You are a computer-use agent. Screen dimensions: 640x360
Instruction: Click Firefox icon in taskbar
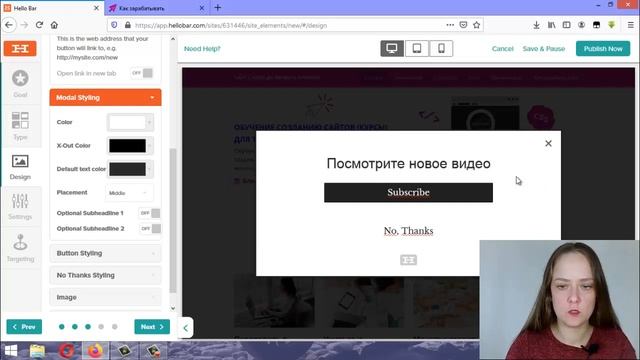click(95, 351)
